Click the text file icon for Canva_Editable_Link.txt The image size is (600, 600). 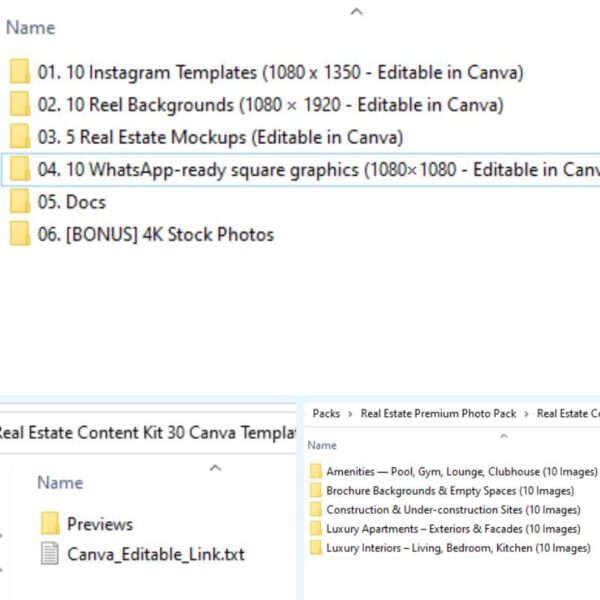pyautogui.click(x=50, y=553)
